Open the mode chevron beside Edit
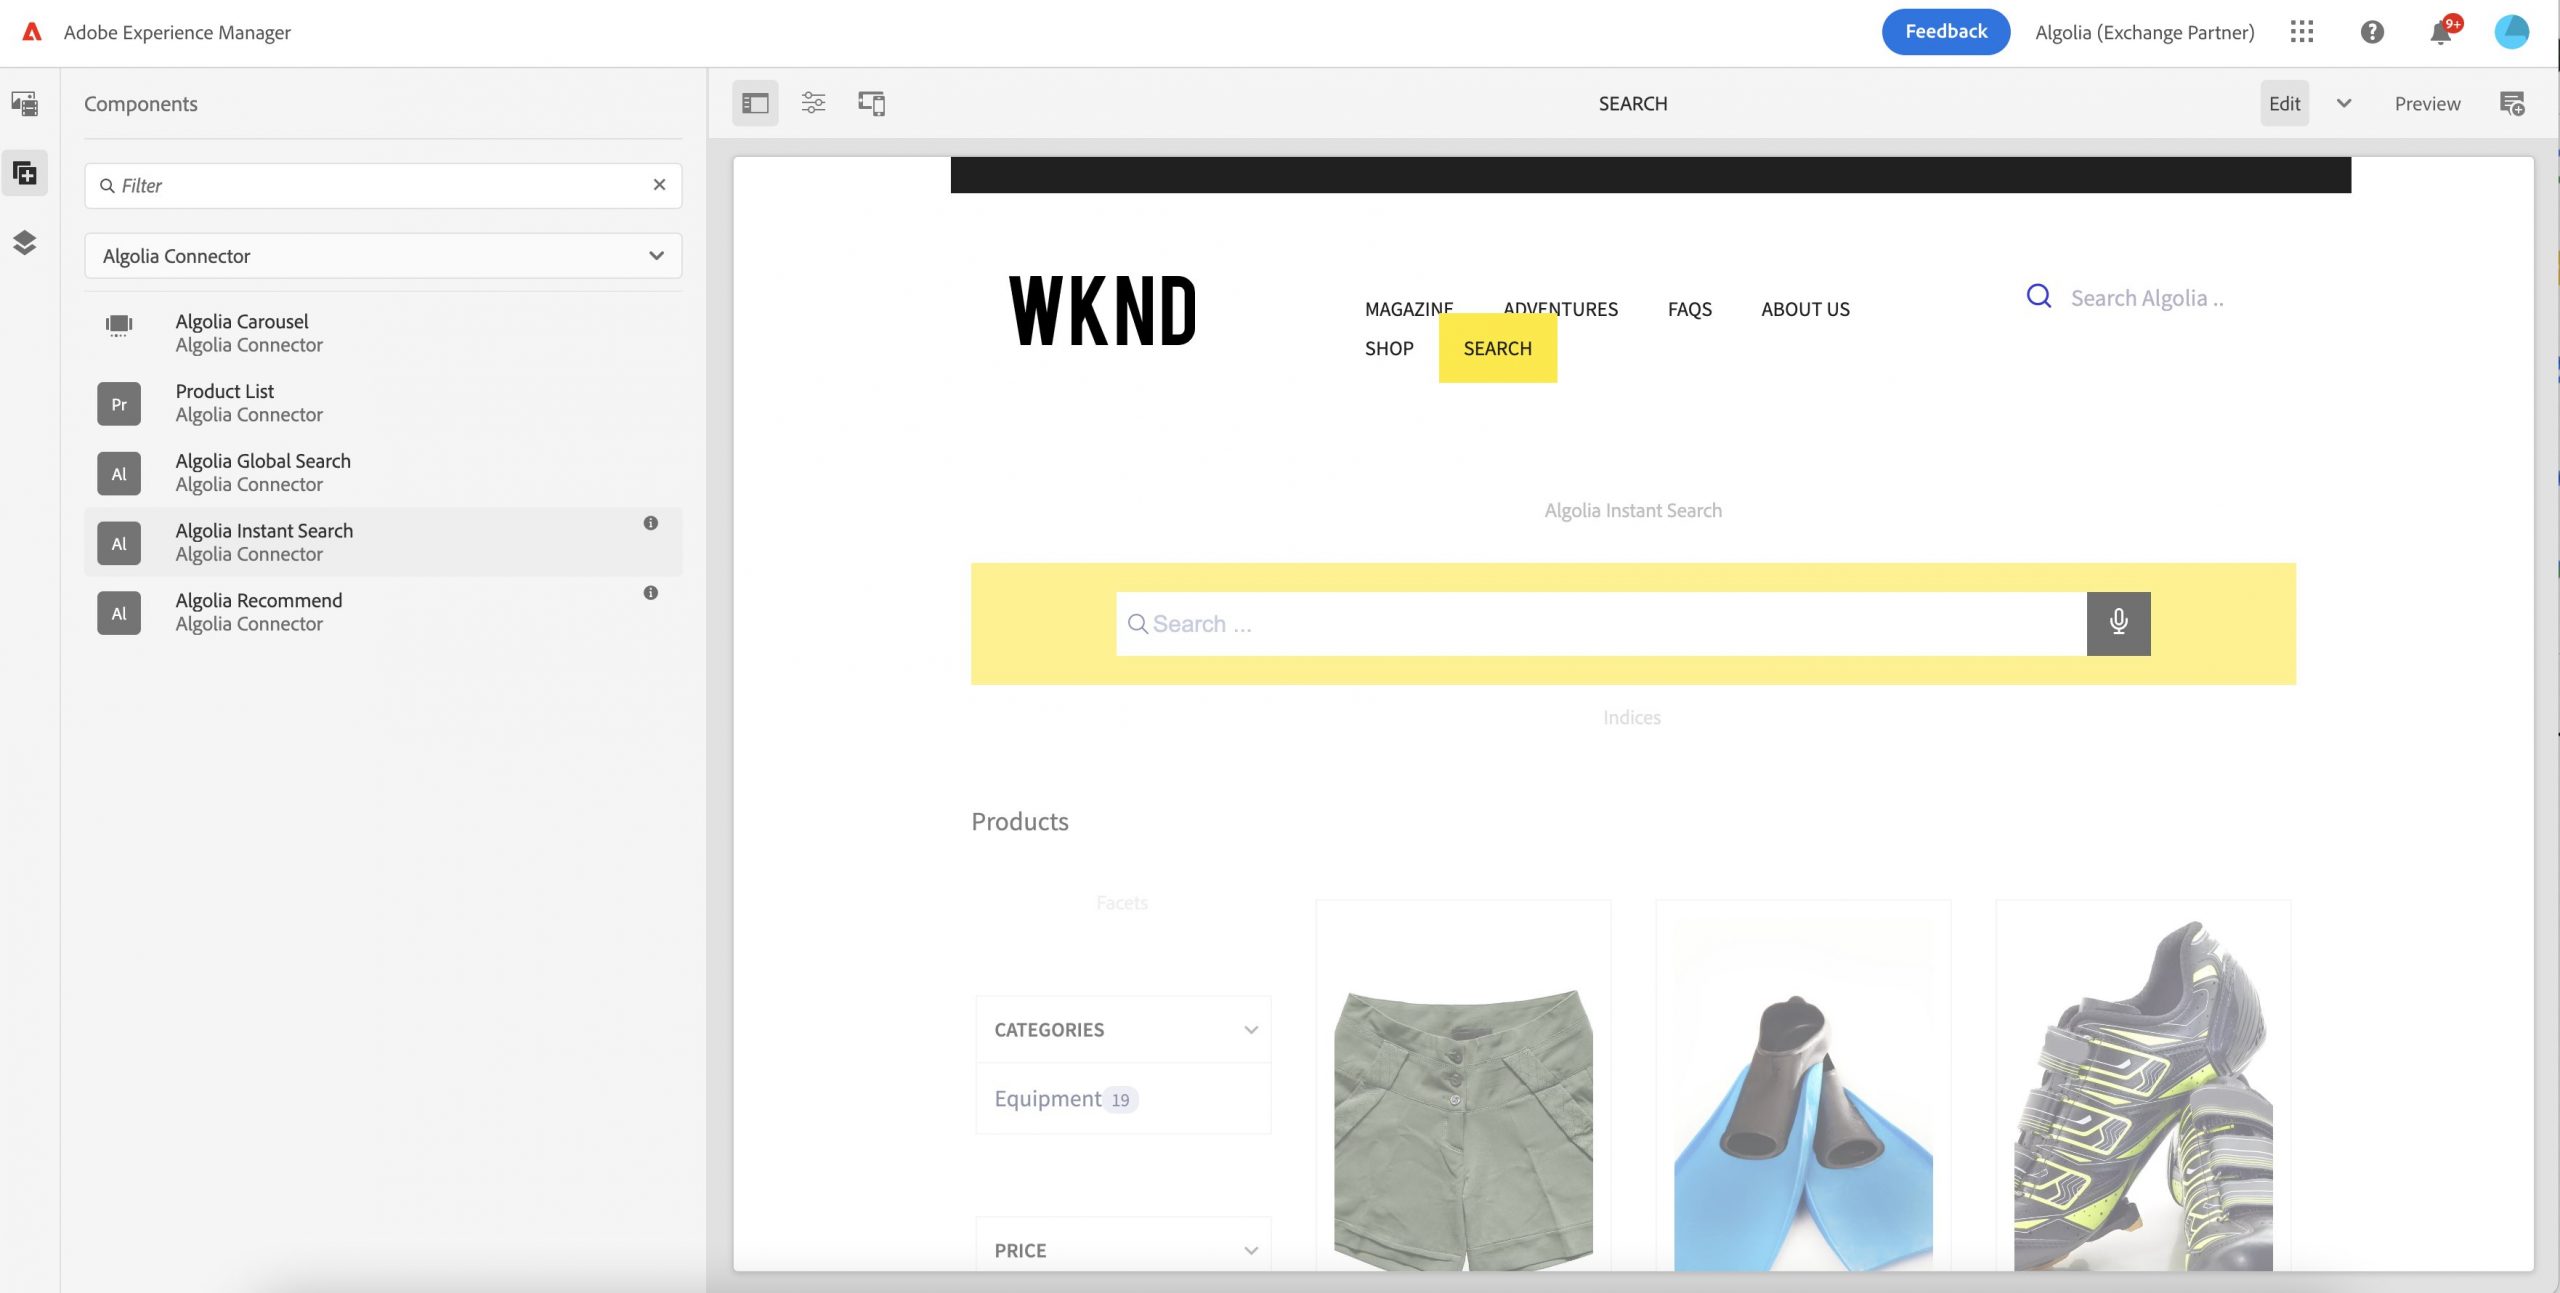2560x1293 pixels. [x=2343, y=104]
